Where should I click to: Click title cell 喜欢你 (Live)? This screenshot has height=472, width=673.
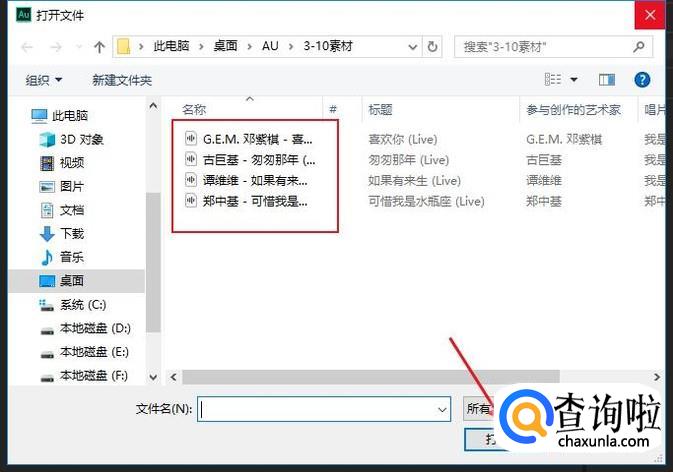point(403,139)
